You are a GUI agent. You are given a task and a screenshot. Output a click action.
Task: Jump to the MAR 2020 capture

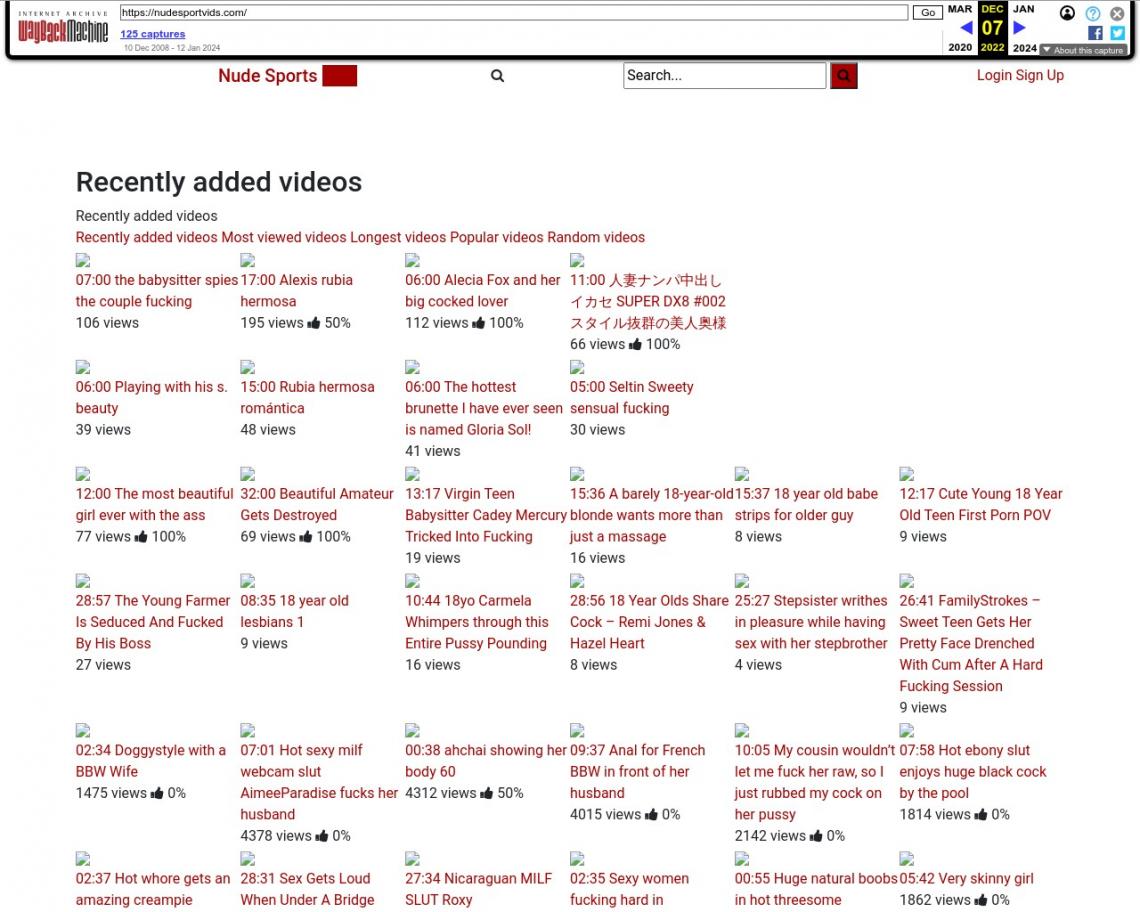point(960,9)
